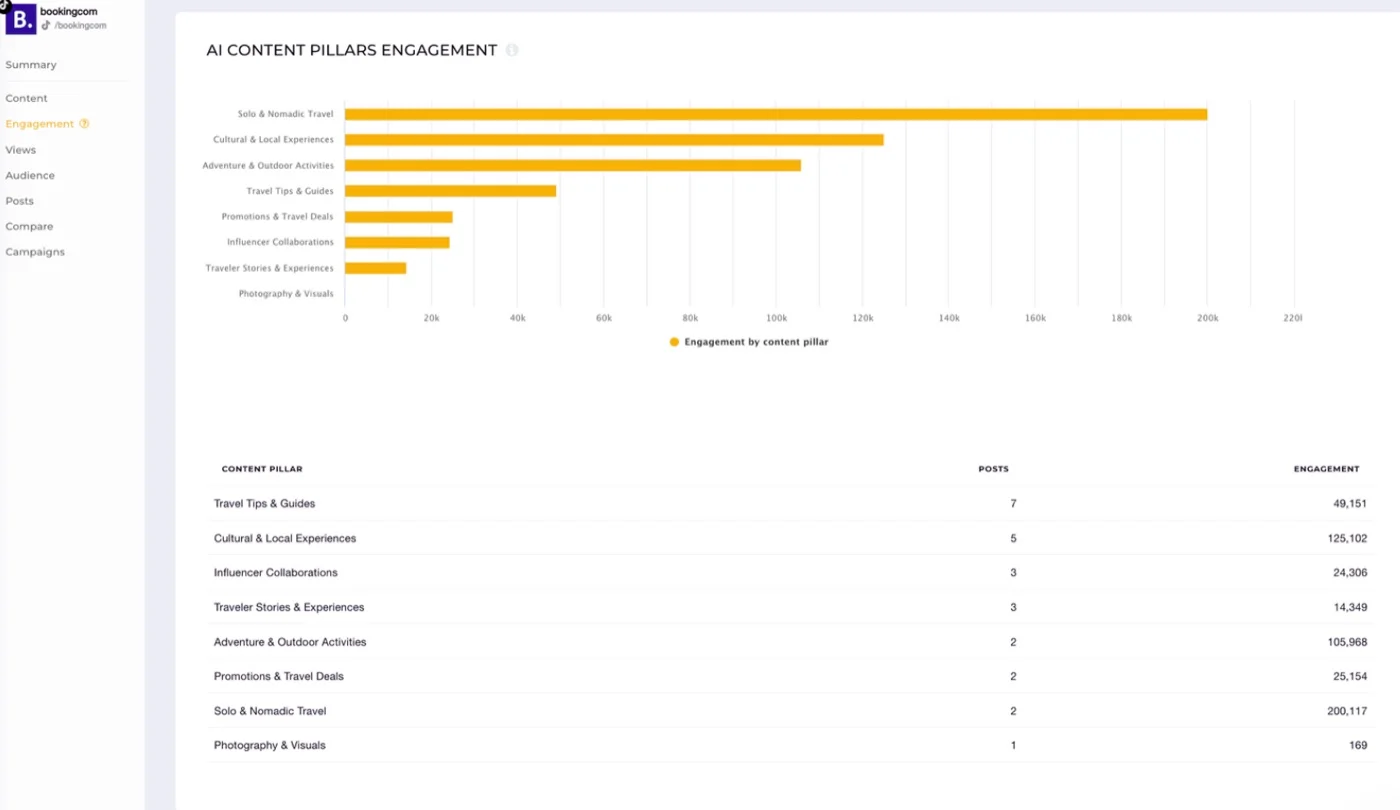
Task: Click the Photography & Visuals chart label
Action: (x=286, y=294)
